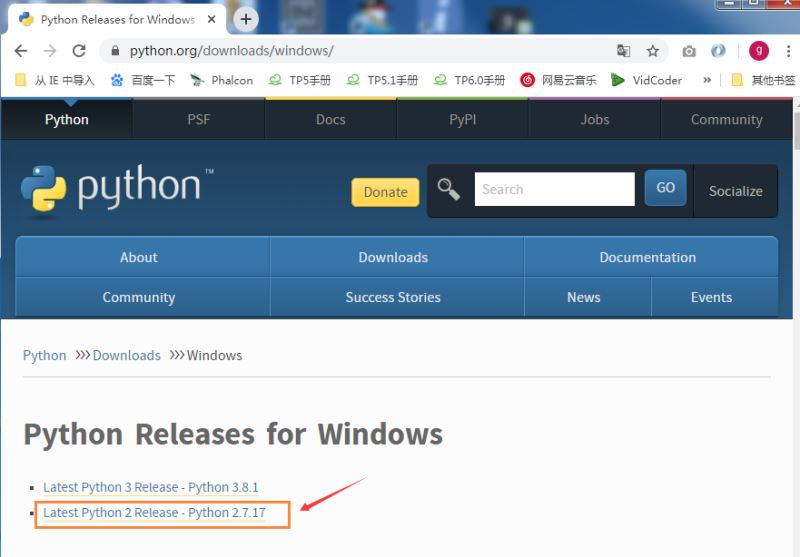This screenshot has height=557, width=800.
Task: Open a new browser tab
Action: click(246, 19)
